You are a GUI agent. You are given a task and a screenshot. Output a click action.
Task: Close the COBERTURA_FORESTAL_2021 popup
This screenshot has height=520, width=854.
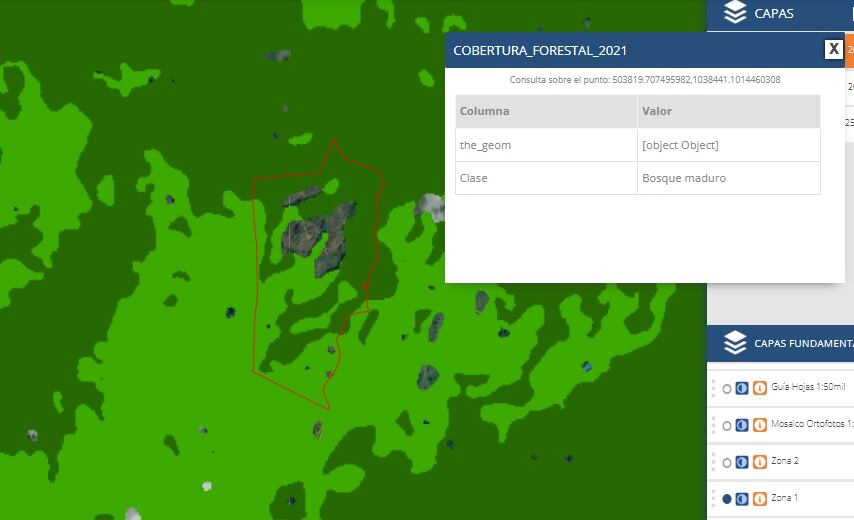pyautogui.click(x=833, y=49)
